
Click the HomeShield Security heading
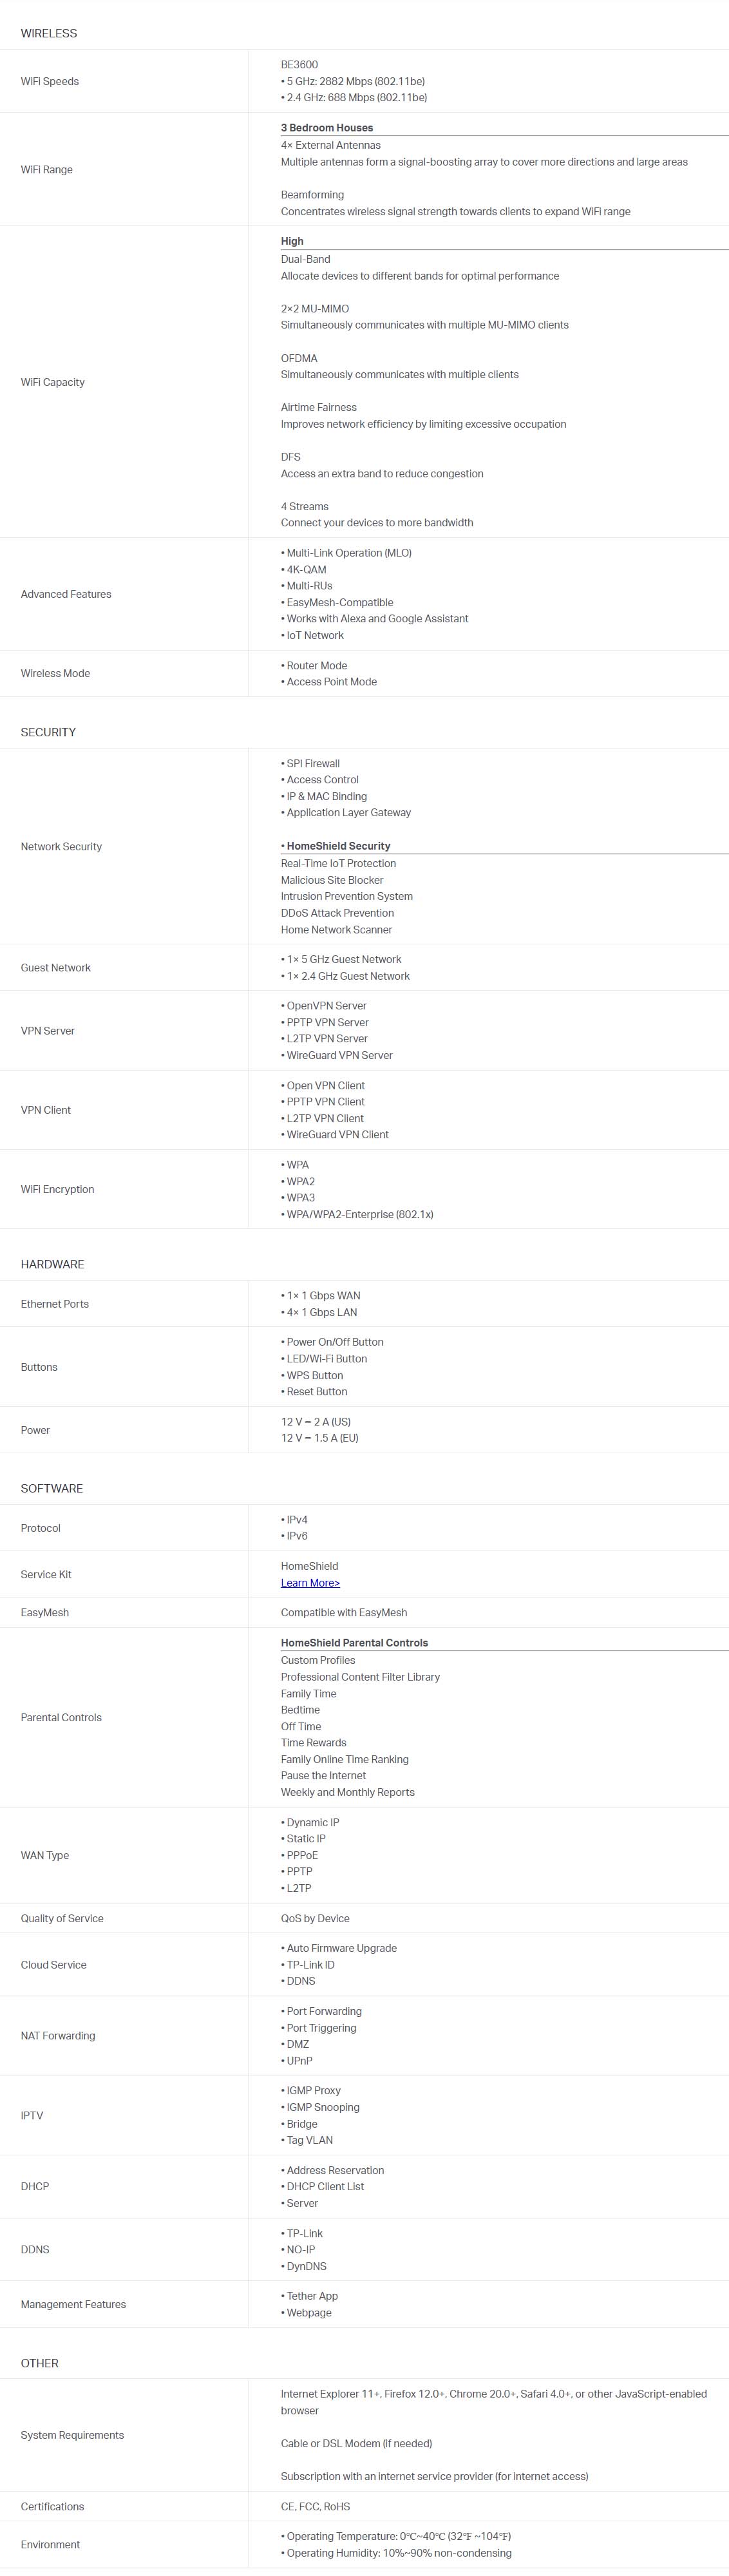tap(336, 846)
